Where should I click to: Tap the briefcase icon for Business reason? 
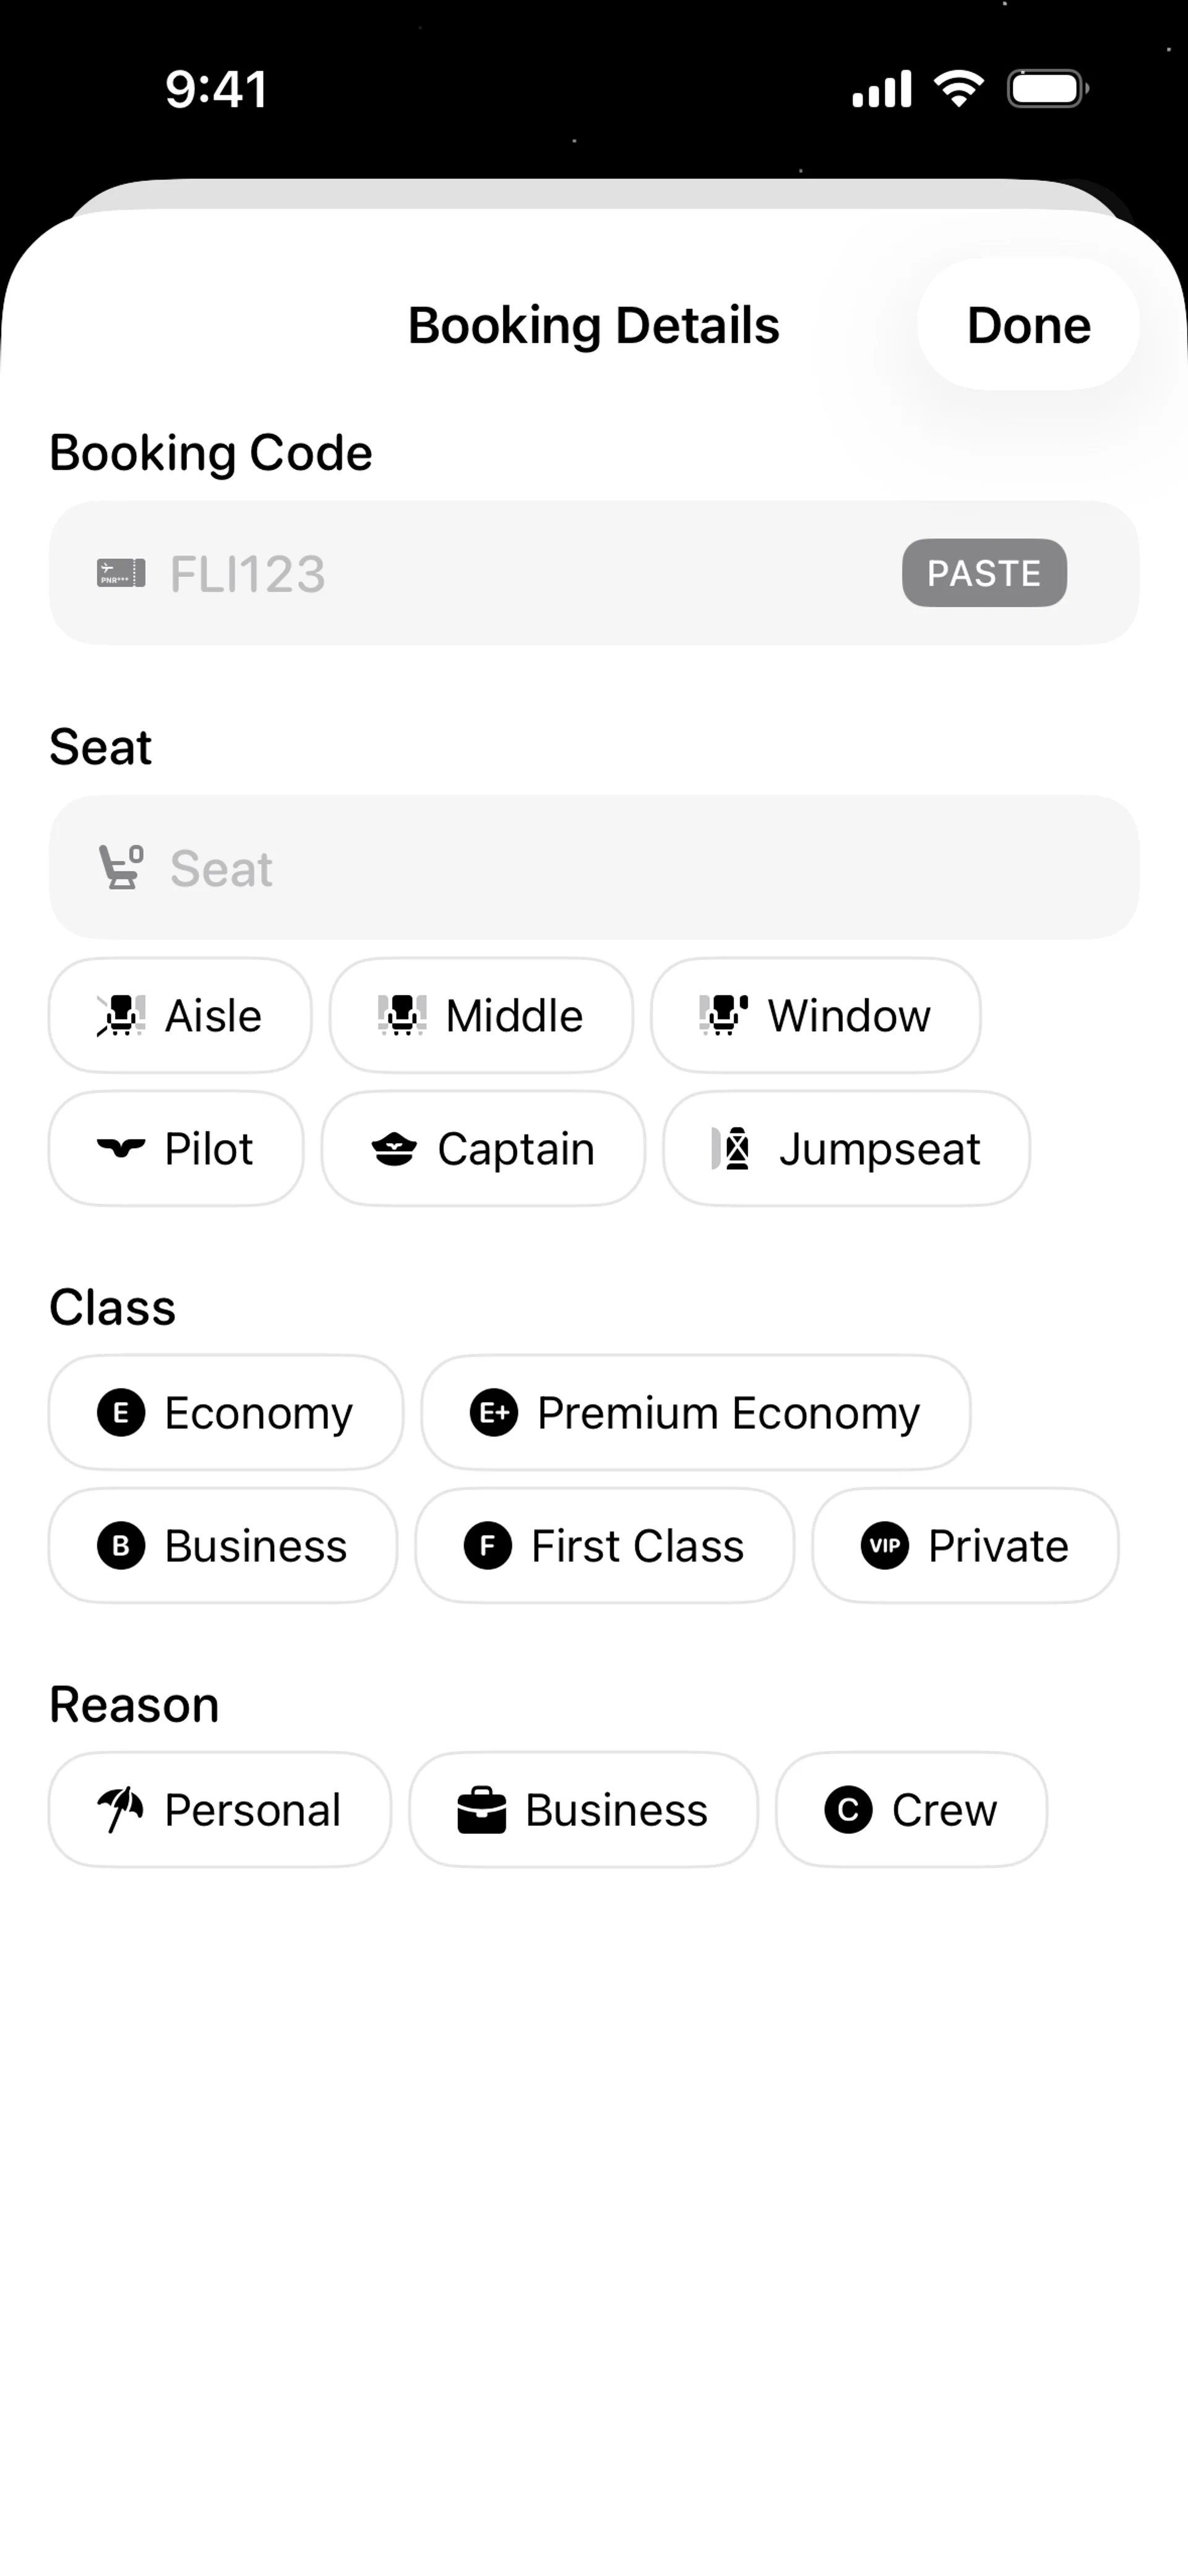481,1810
